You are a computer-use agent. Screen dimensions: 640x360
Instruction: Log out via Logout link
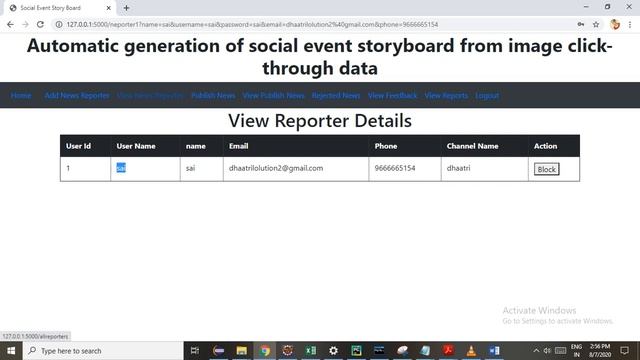pyautogui.click(x=487, y=96)
